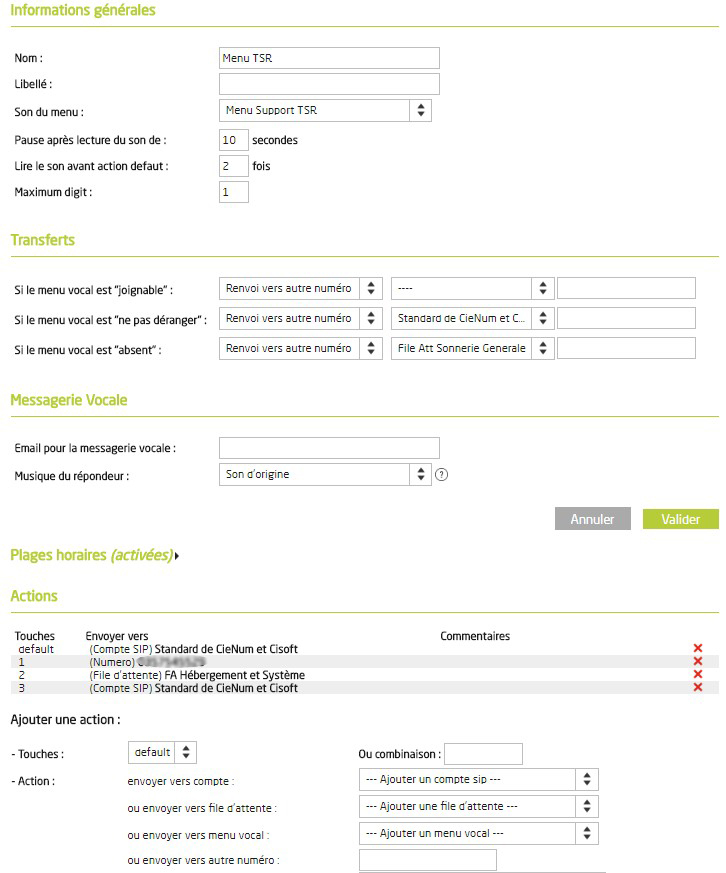Viewport: 726px width, 873px height.
Task: Open the Ajouter une file d'attente dropdown
Action: 478,806
